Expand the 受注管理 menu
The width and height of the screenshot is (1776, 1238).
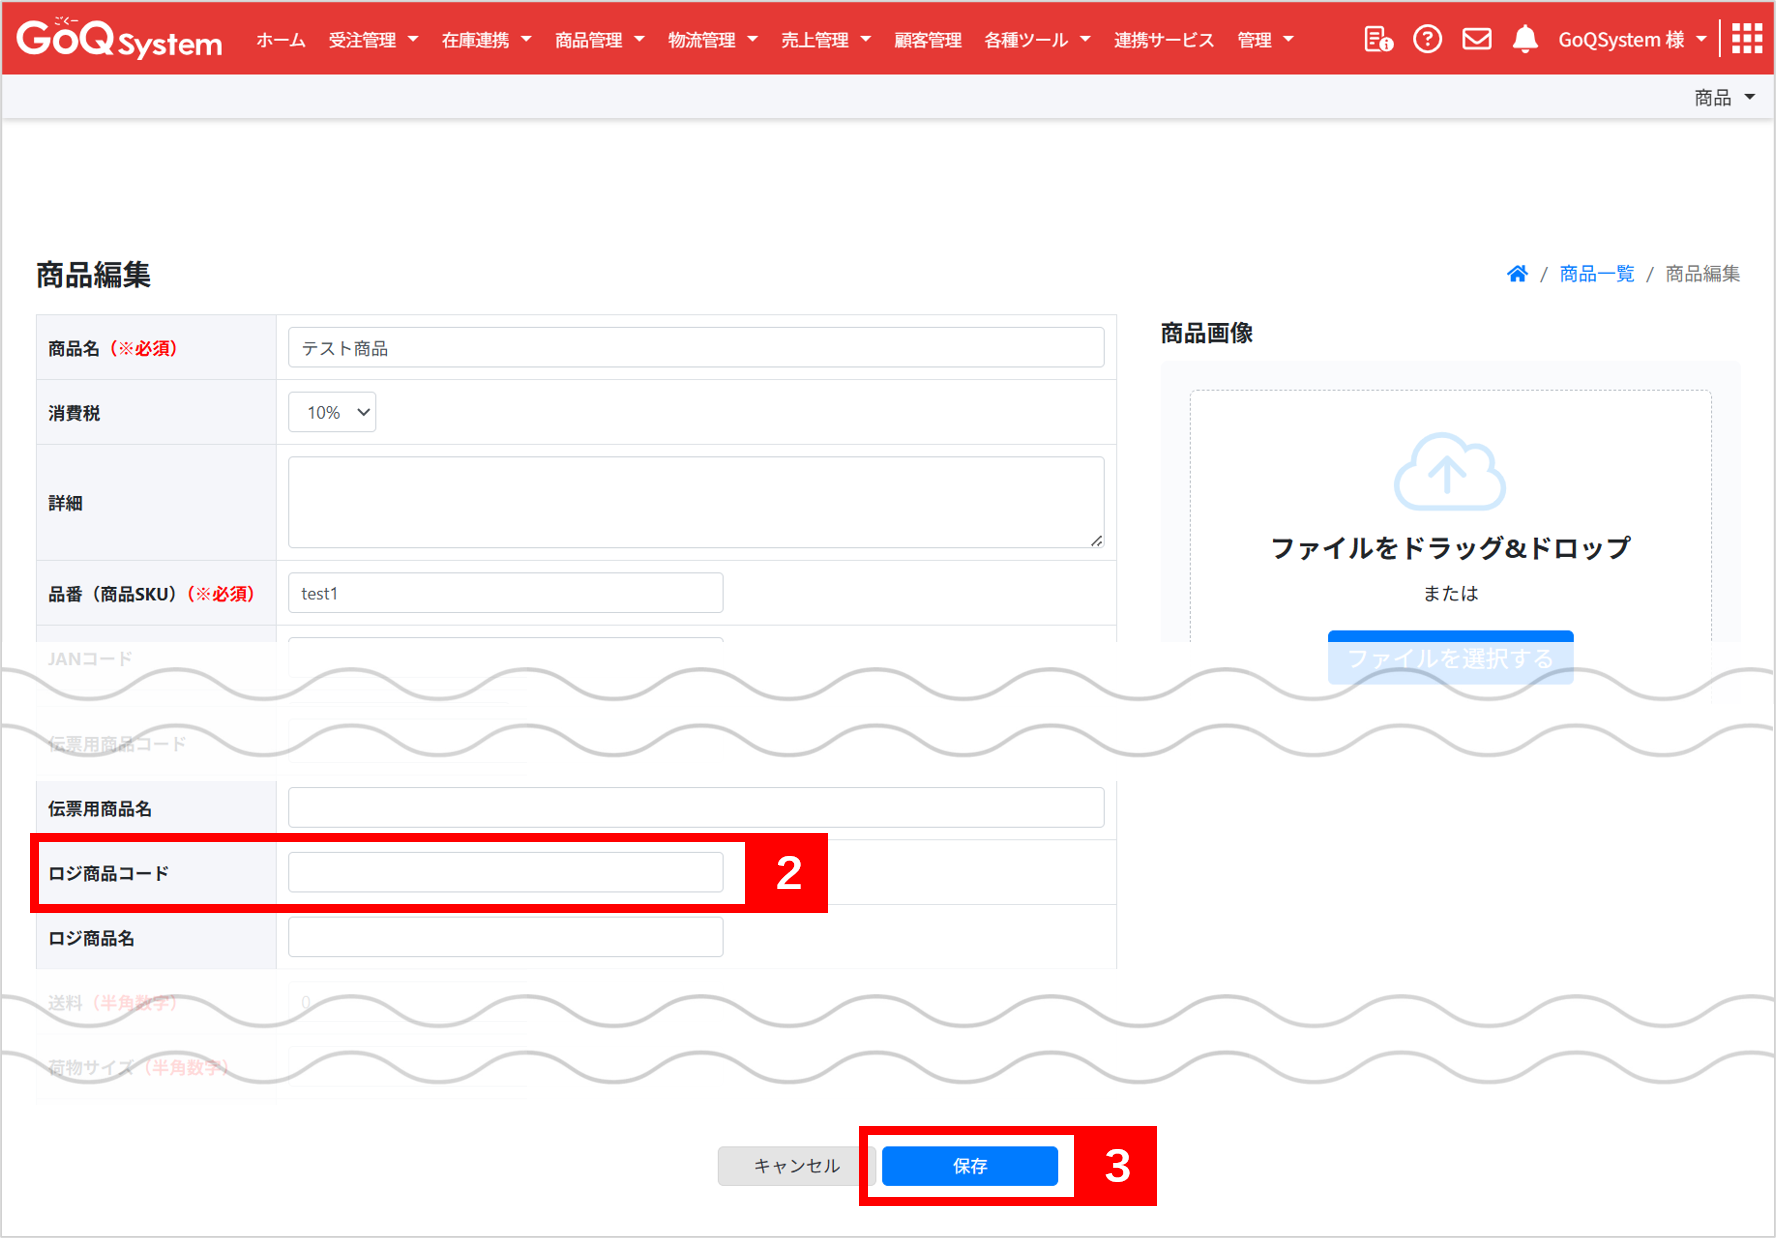pos(373,40)
